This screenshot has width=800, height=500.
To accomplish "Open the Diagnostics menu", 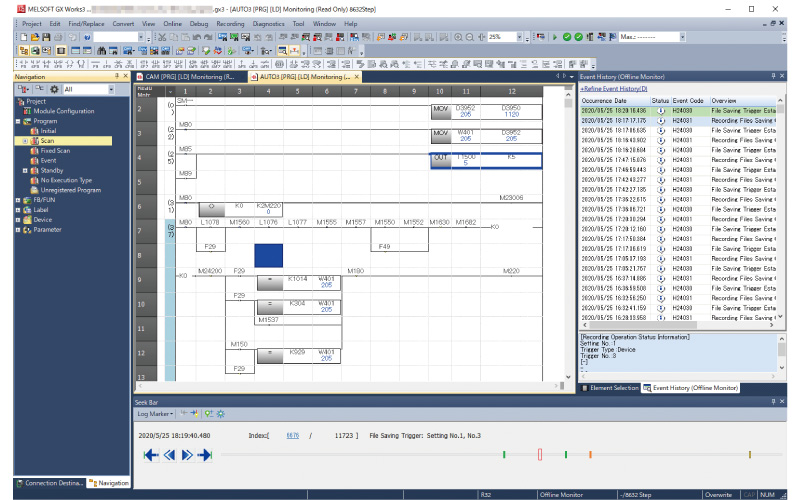I will [x=268, y=23].
